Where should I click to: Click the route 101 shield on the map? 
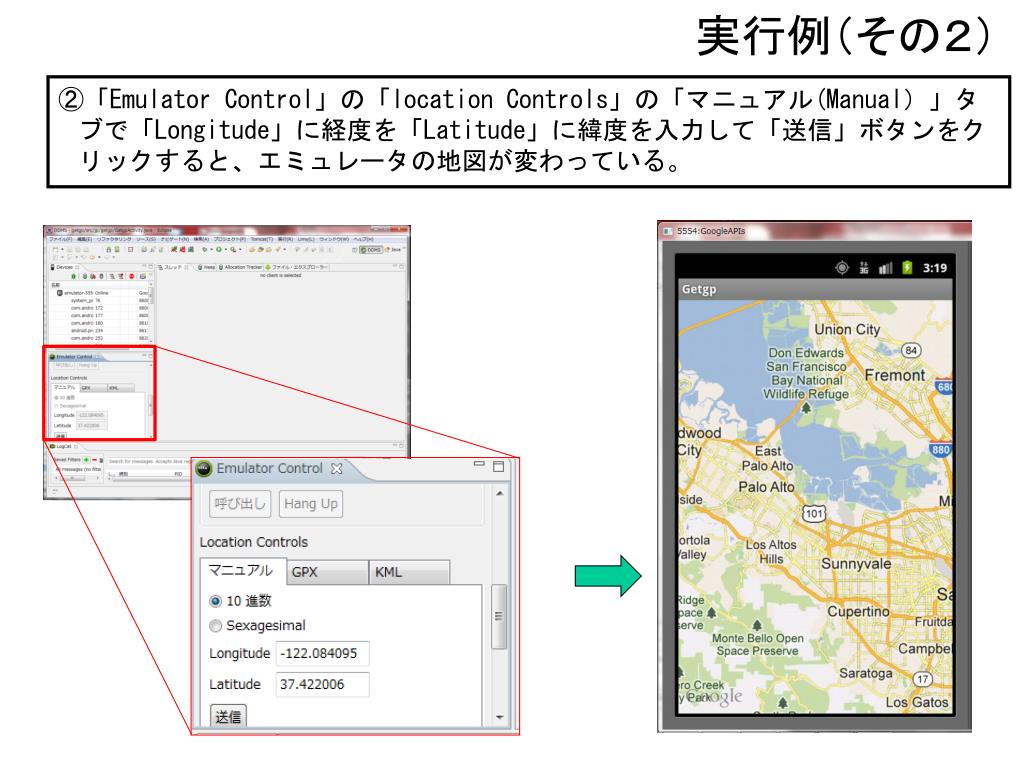coord(814,513)
